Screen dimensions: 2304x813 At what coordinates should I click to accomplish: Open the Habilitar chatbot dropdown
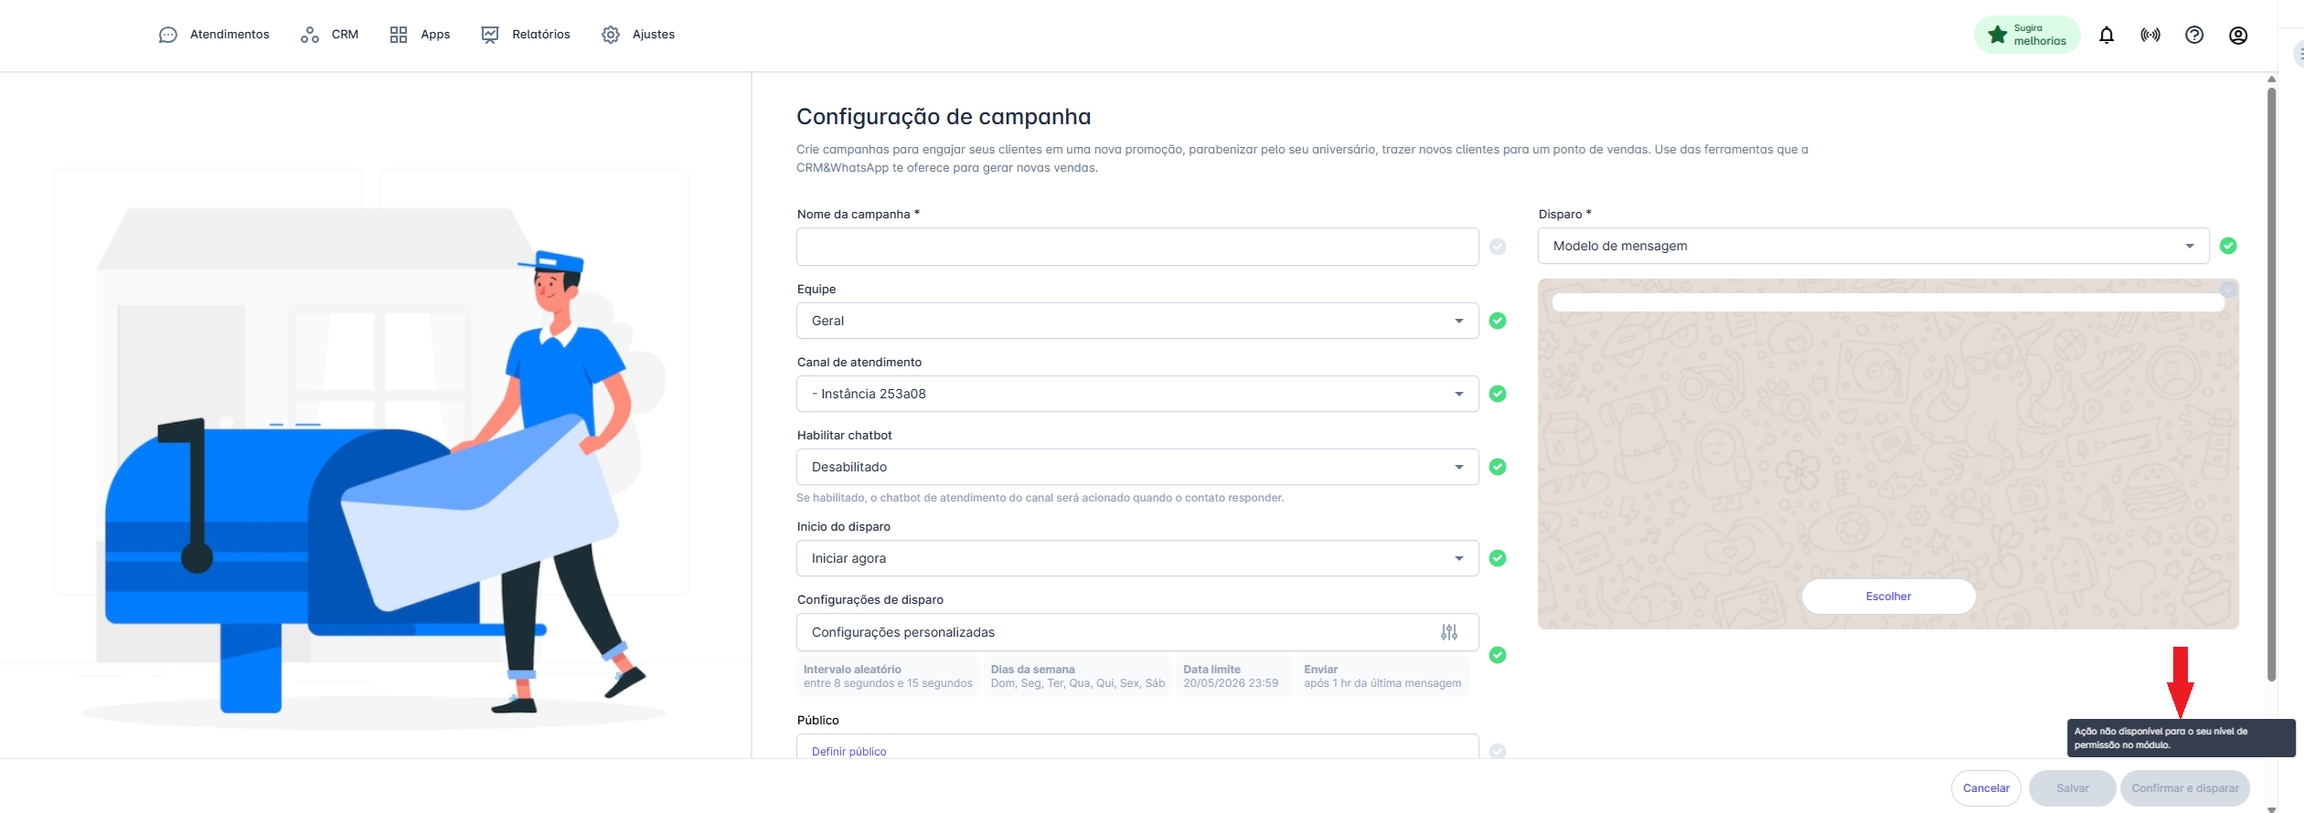1137,467
